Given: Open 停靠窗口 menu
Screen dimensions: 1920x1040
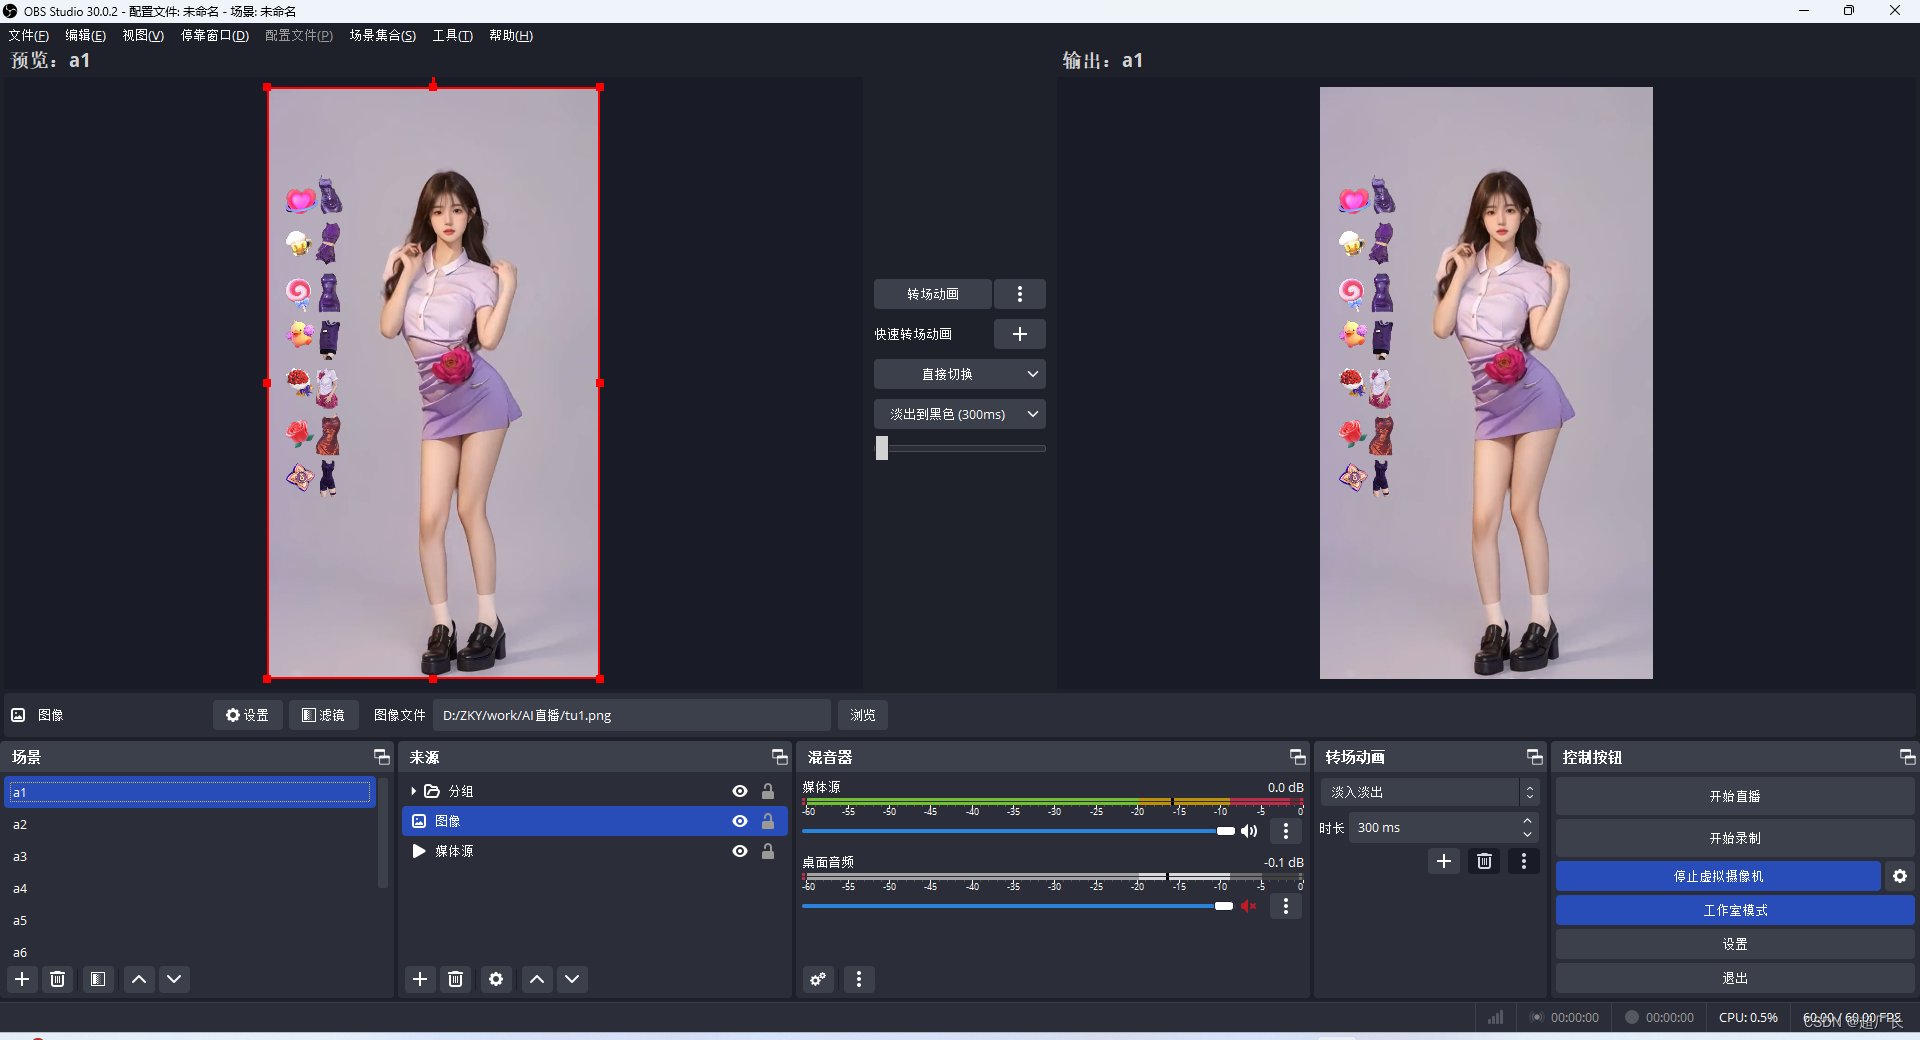Looking at the screenshot, I should 214,35.
